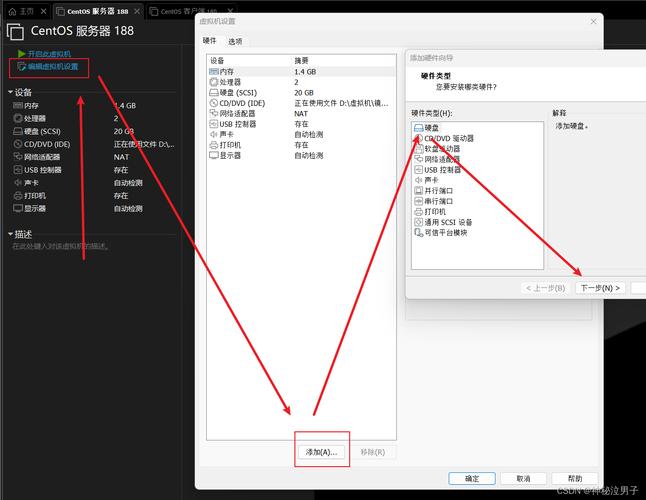Click 帮助 help button in settings dialog

575,479
